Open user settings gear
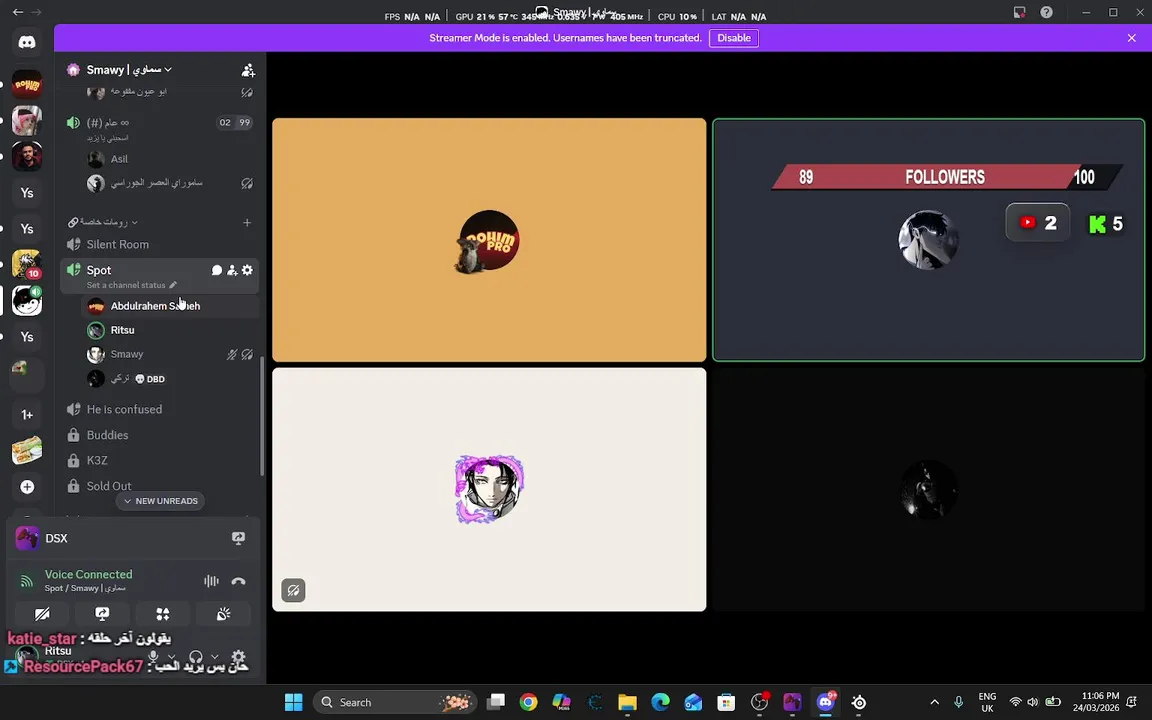 [238, 658]
